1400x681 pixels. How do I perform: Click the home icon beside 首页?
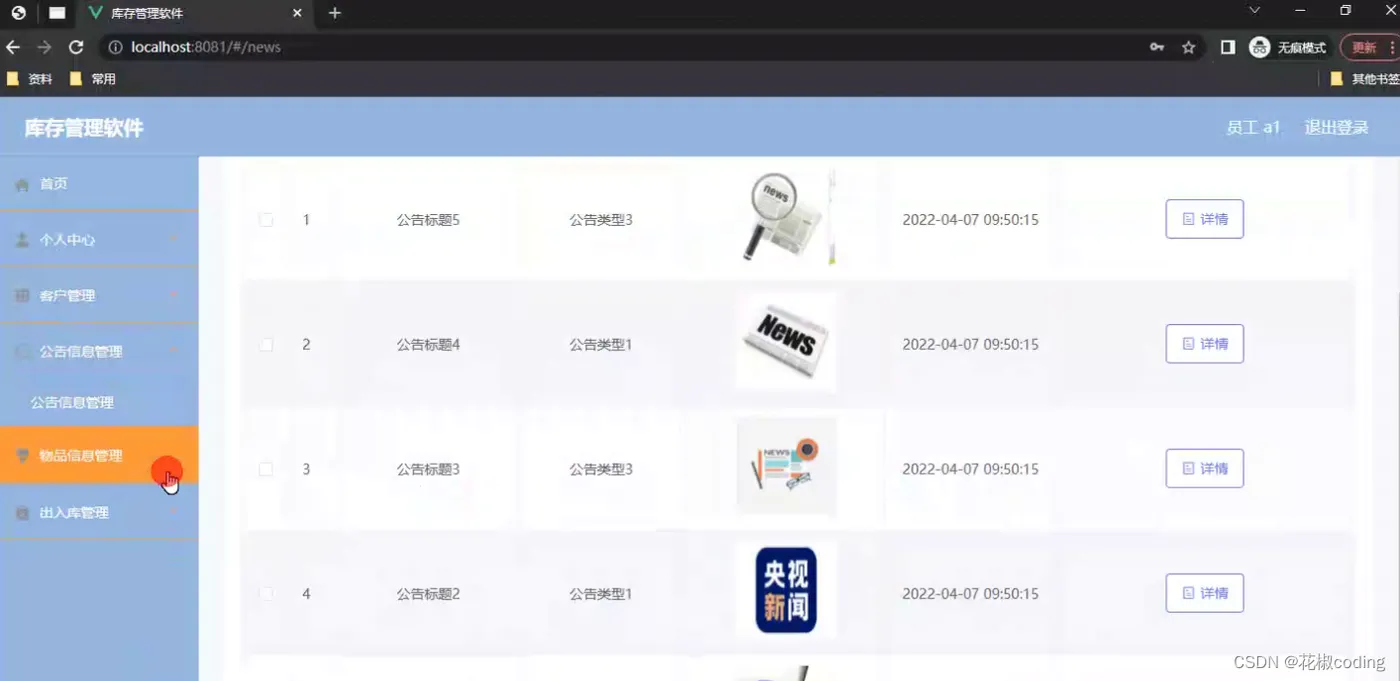point(22,185)
